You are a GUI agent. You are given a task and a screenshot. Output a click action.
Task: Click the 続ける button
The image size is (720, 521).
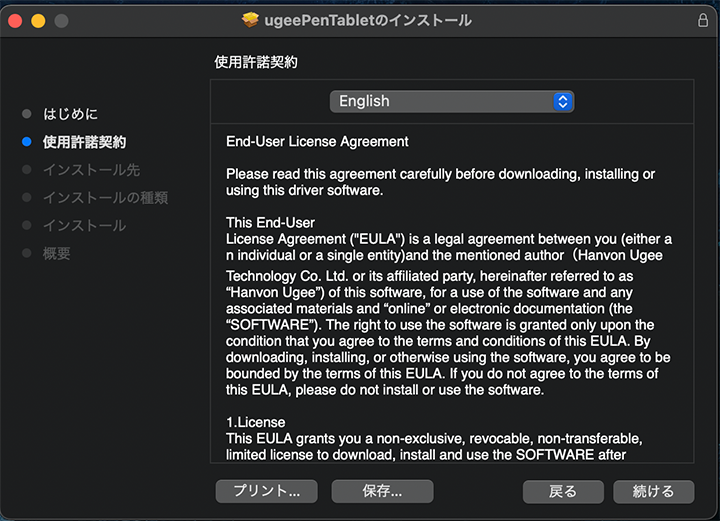[x=653, y=491]
